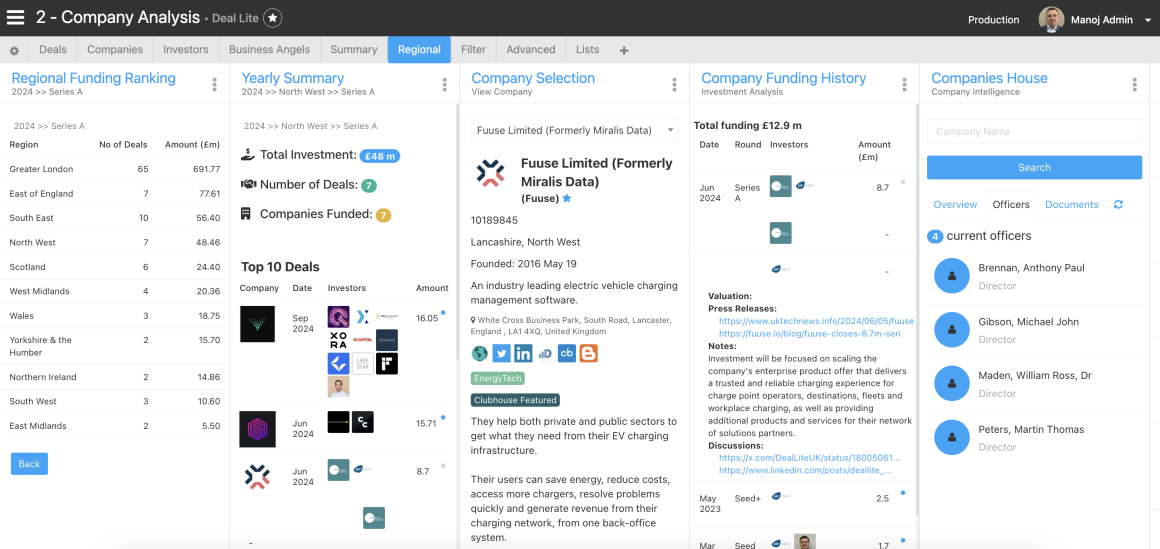
Task: Show Companies House Documents tab
Action: 1071,204
